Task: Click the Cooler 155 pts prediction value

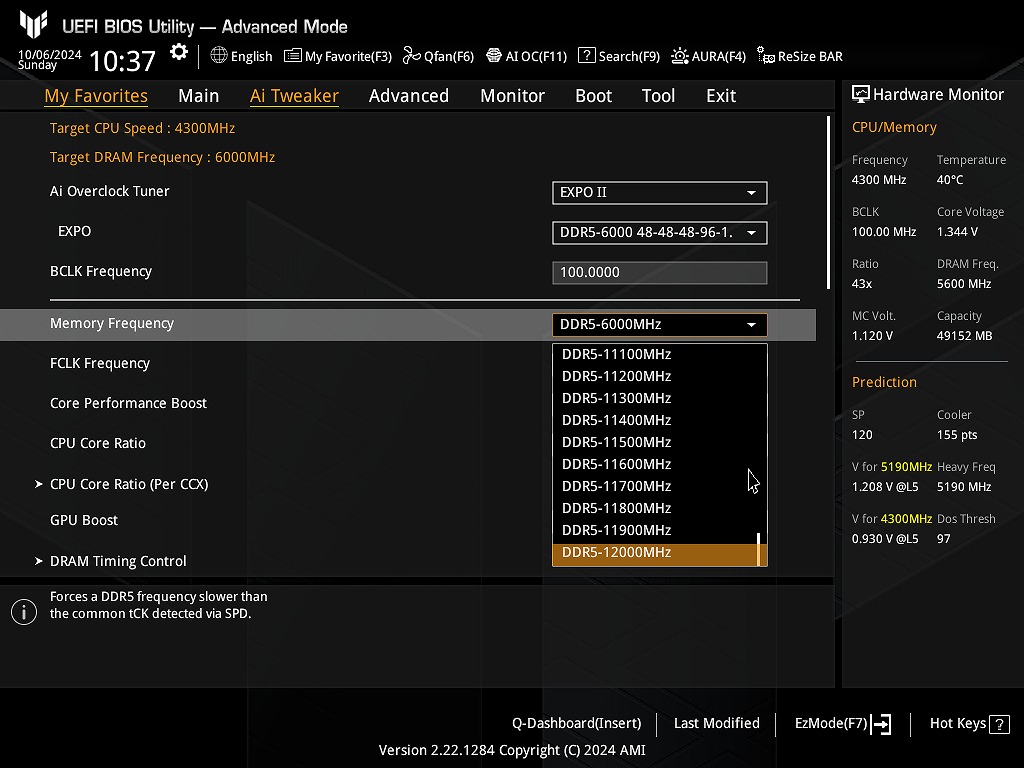Action: pos(957,435)
